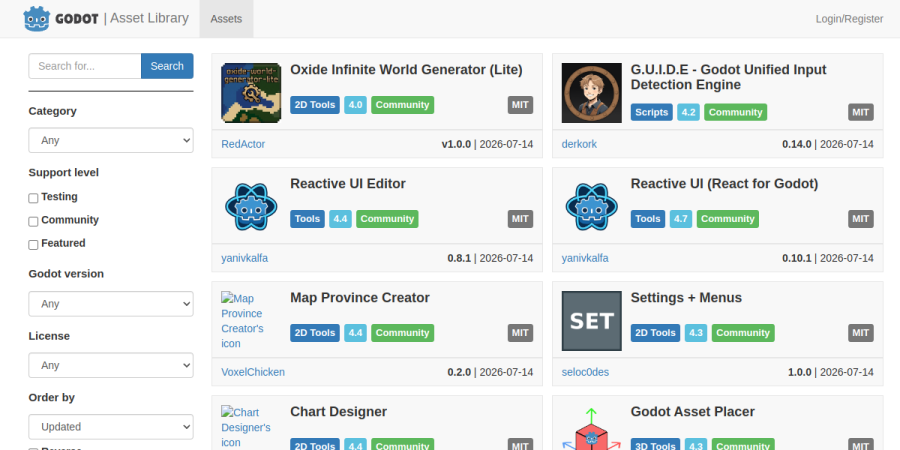Expand the Category dropdown
This screenshot has height=450, width=900.
coord(111,140)
